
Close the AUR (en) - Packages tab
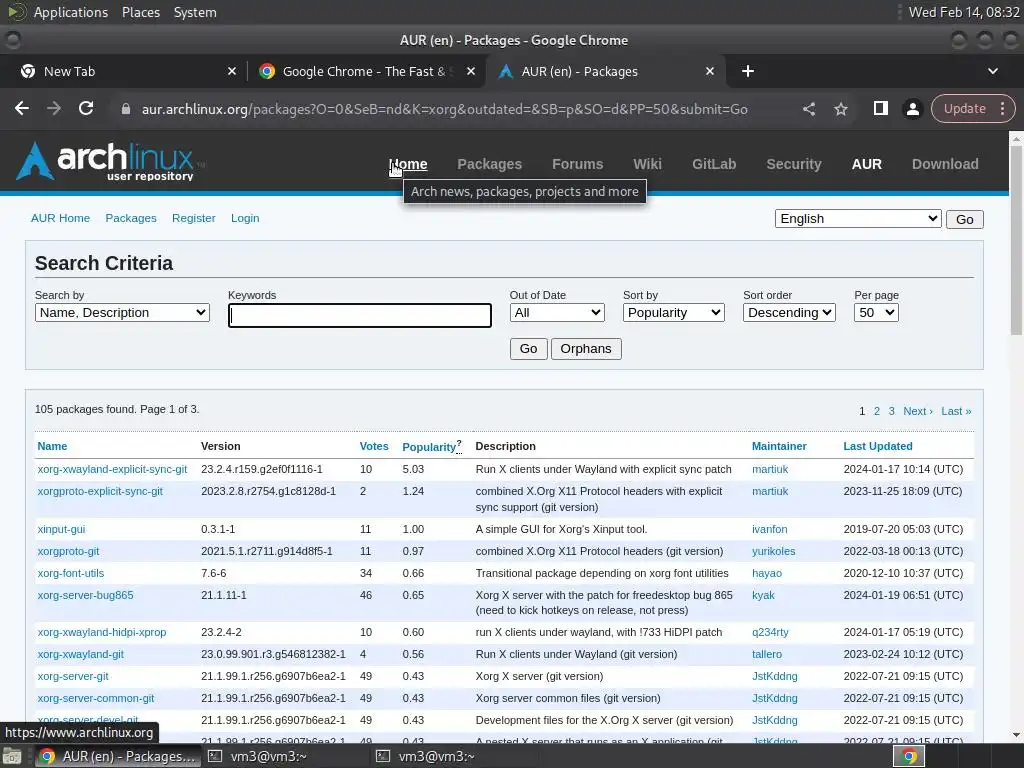710,71
